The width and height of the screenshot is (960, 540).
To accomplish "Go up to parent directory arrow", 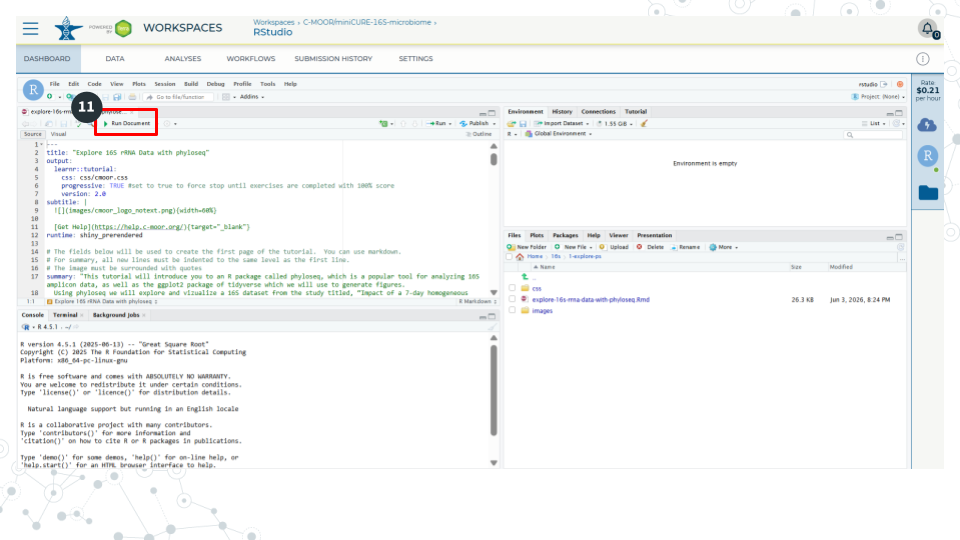I will click(x=525, y=277).
